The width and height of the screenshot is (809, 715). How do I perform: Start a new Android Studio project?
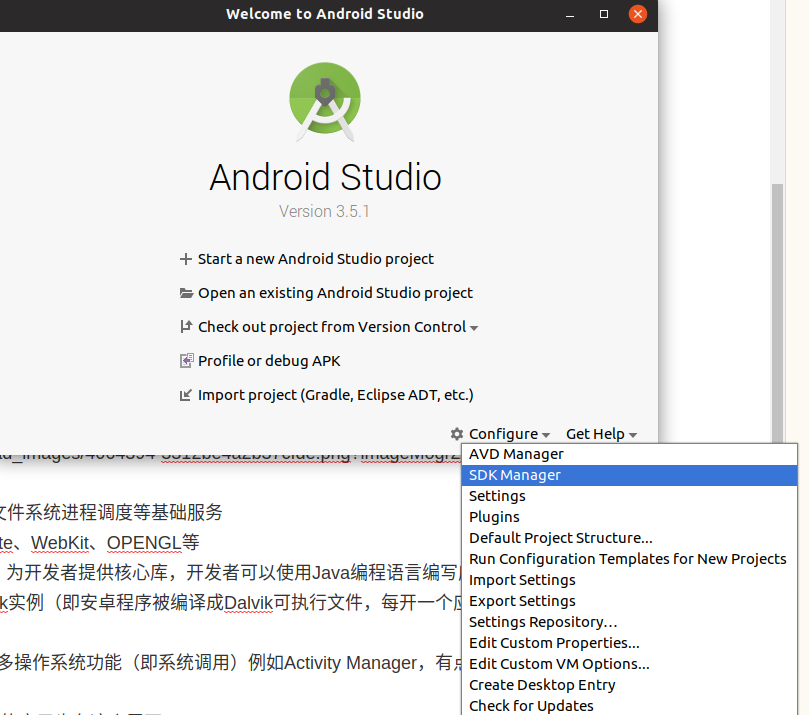(x=315, y=259)
